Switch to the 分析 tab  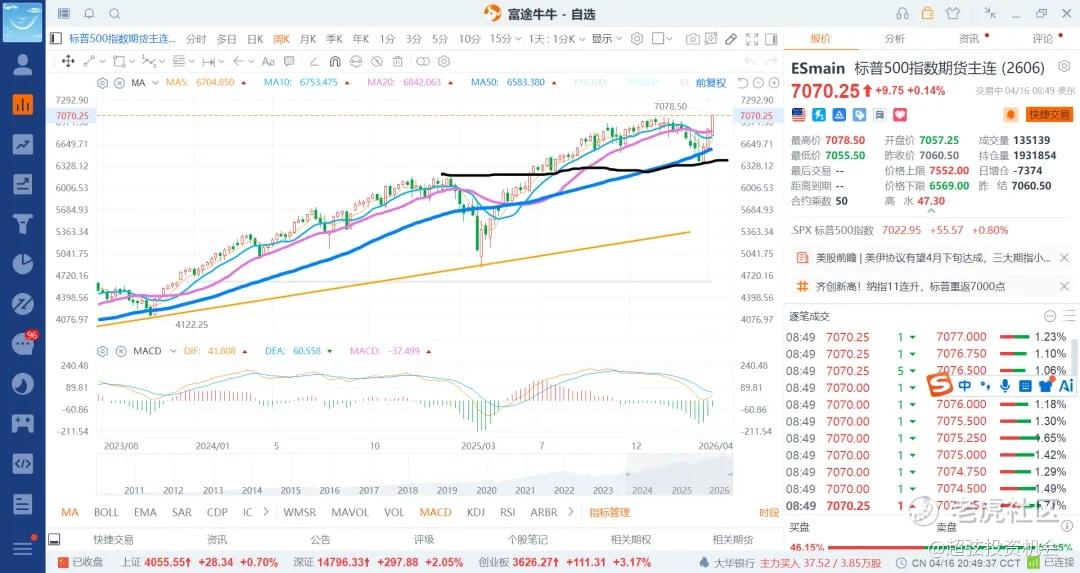tap(895, 39)
